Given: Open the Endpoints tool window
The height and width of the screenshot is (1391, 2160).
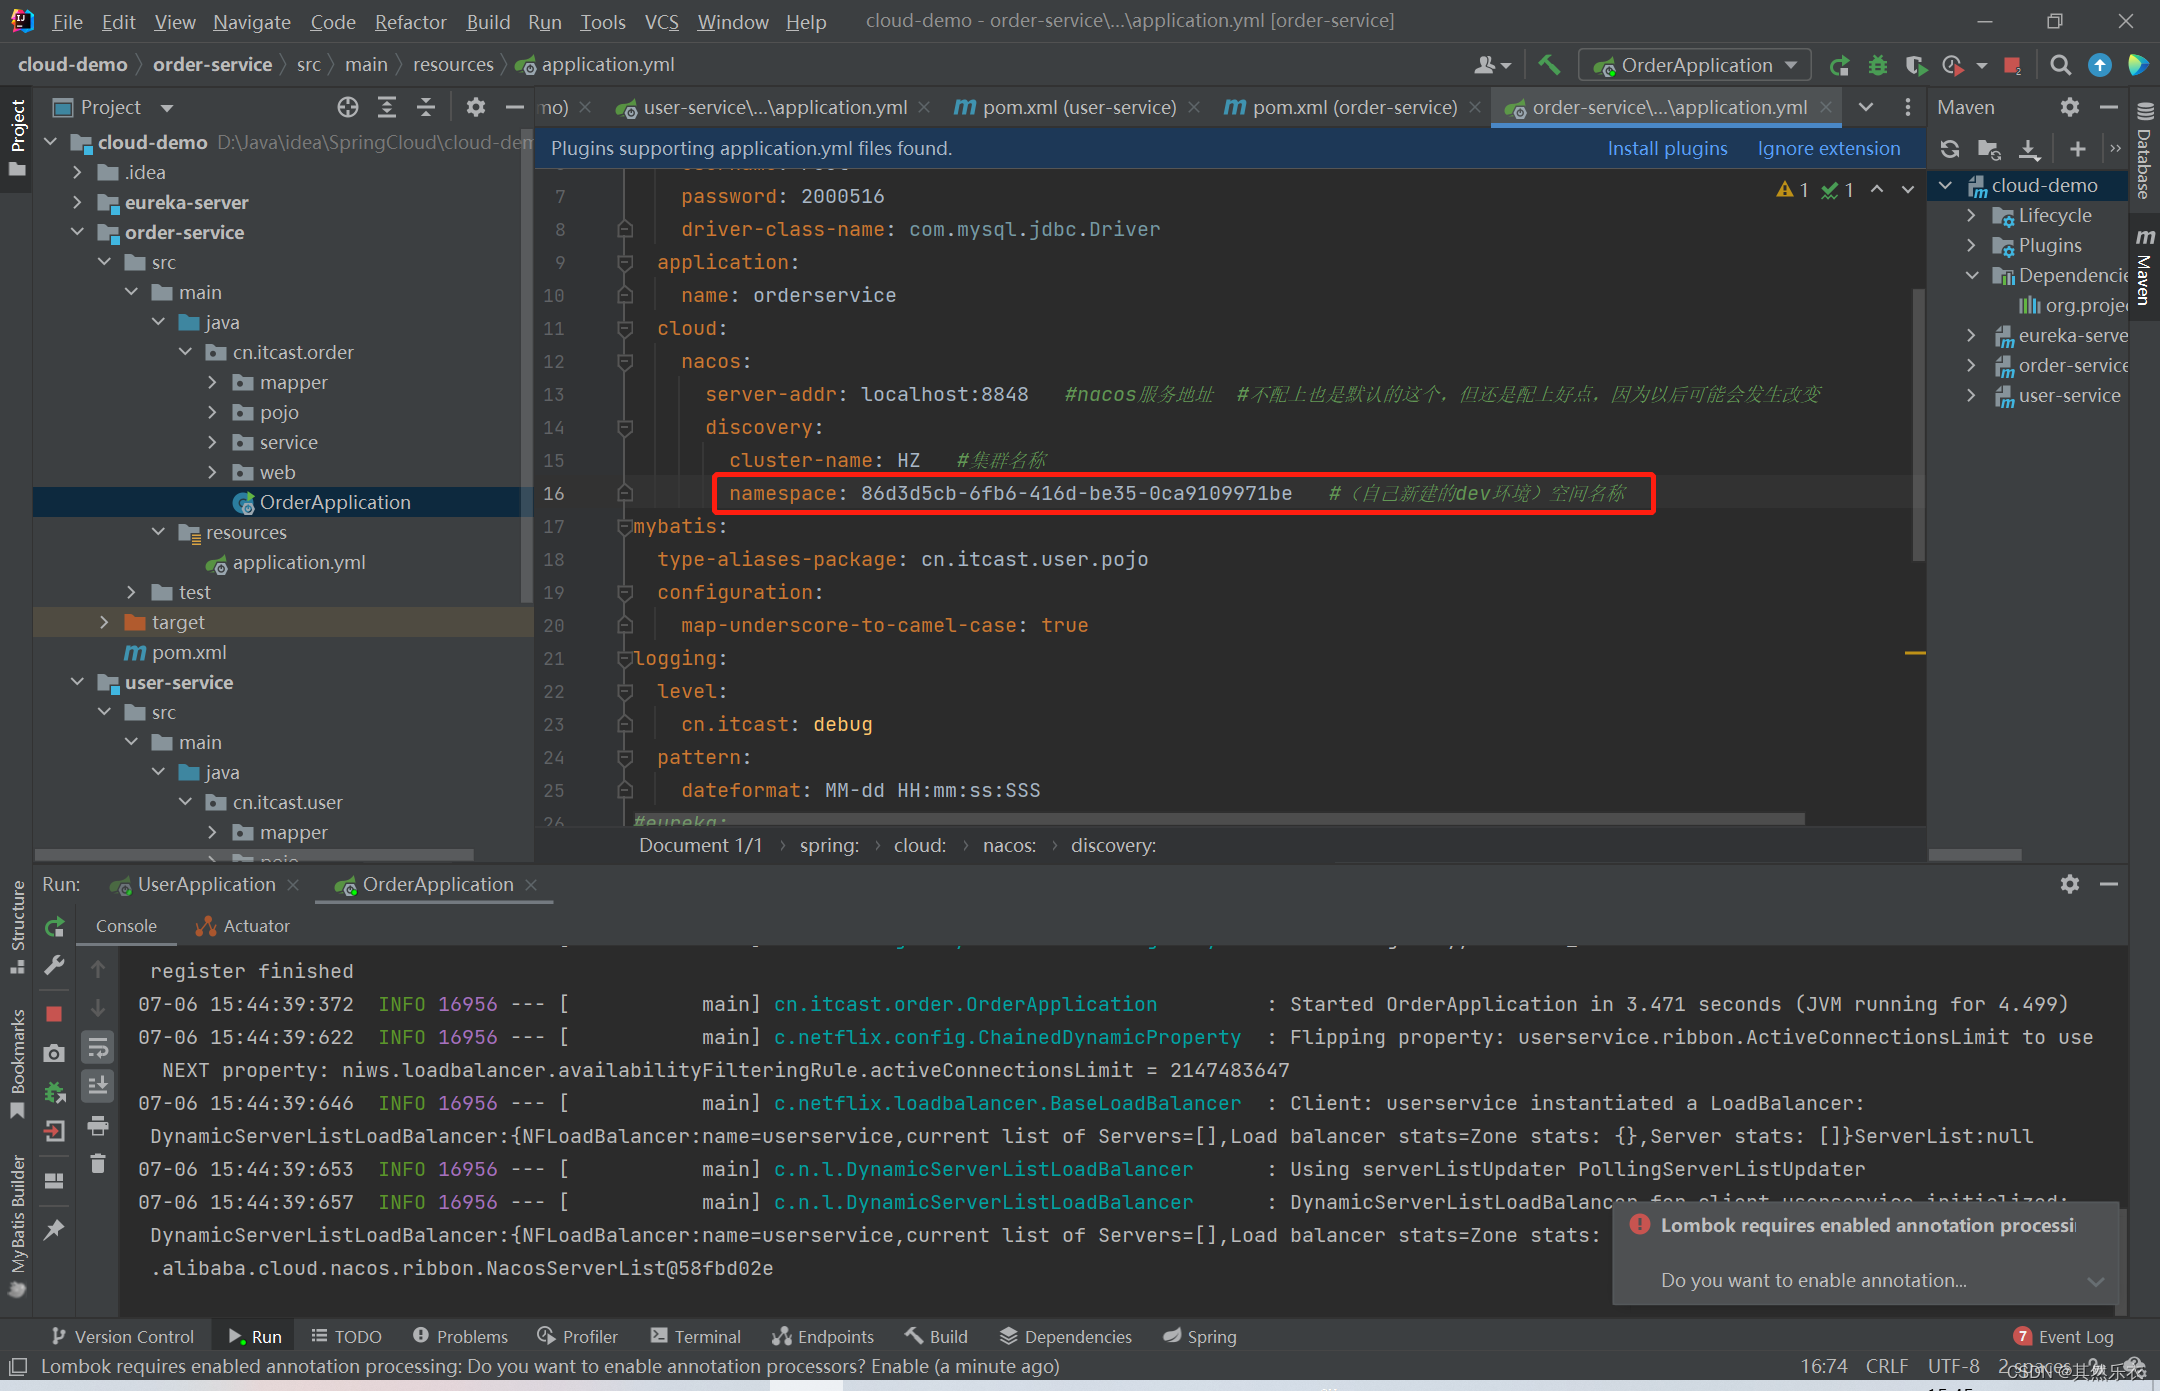Looking at the screenshot, I should (823, 1336).
